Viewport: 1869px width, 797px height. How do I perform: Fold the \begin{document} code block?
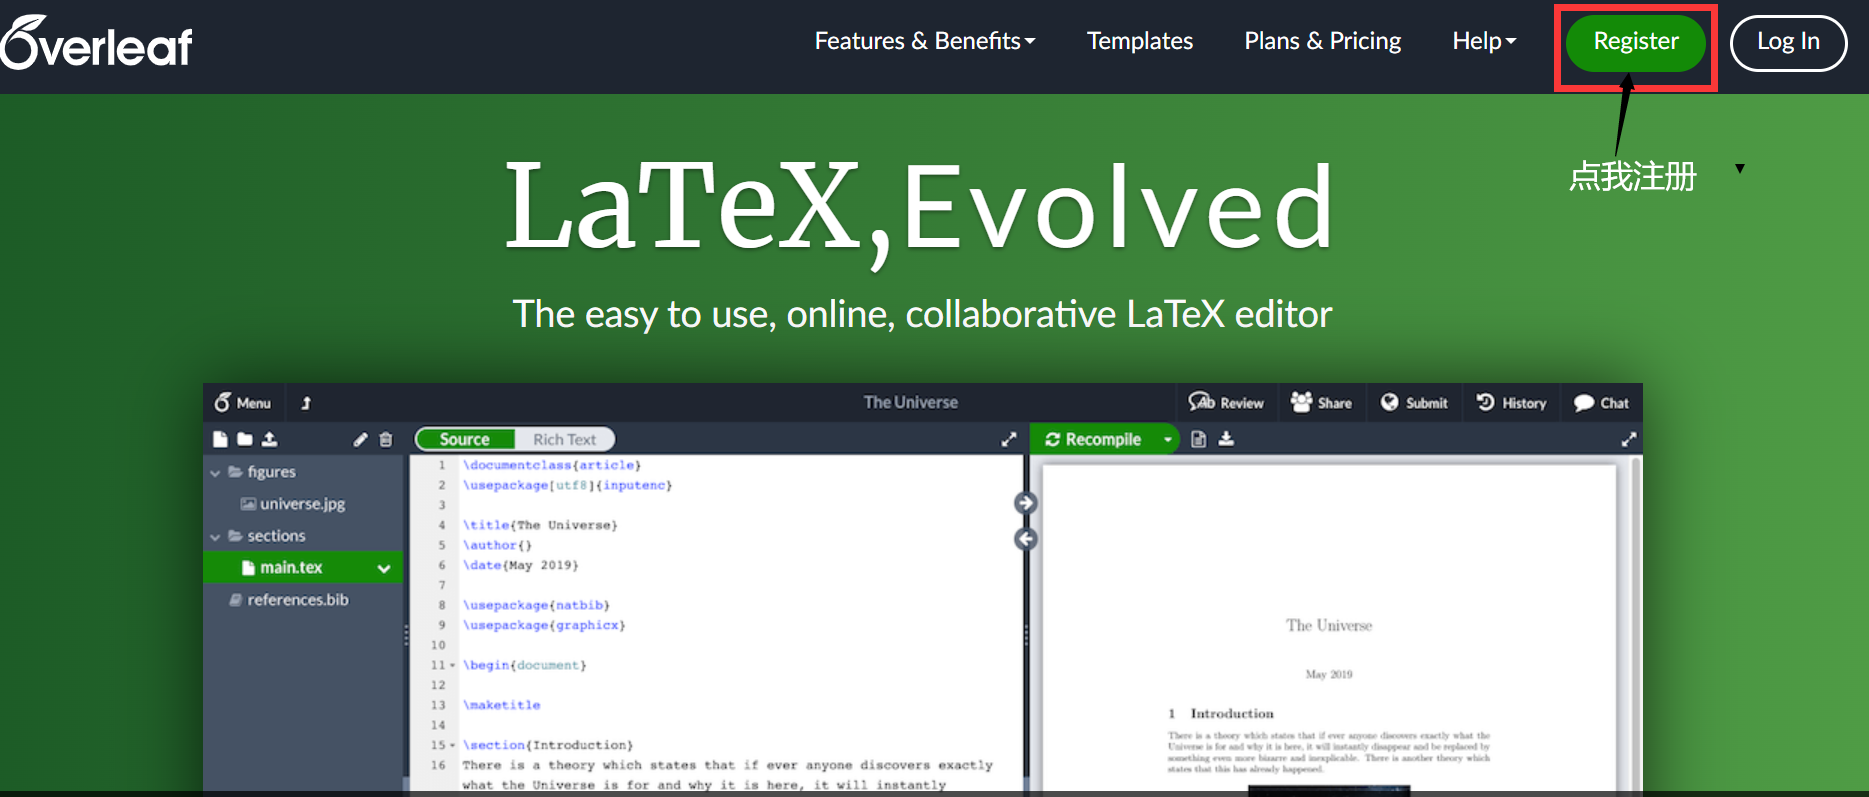(453, 665)
